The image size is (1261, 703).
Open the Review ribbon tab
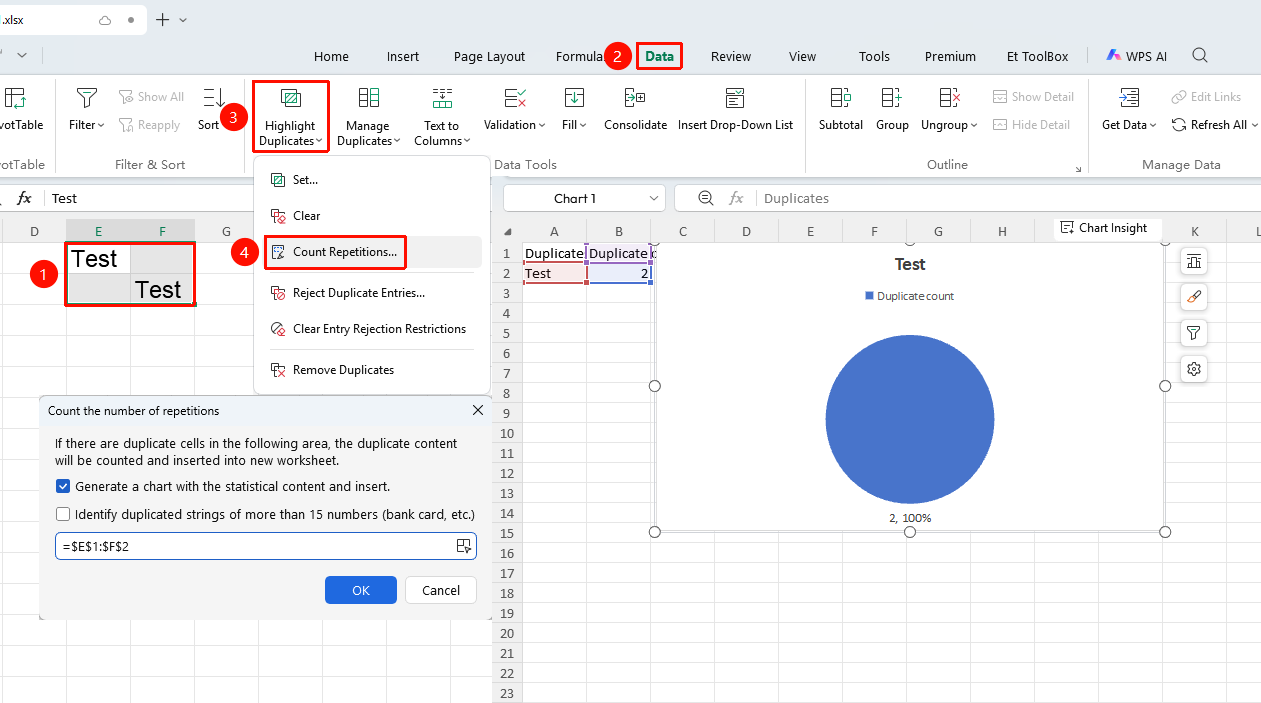pos(731,56)
